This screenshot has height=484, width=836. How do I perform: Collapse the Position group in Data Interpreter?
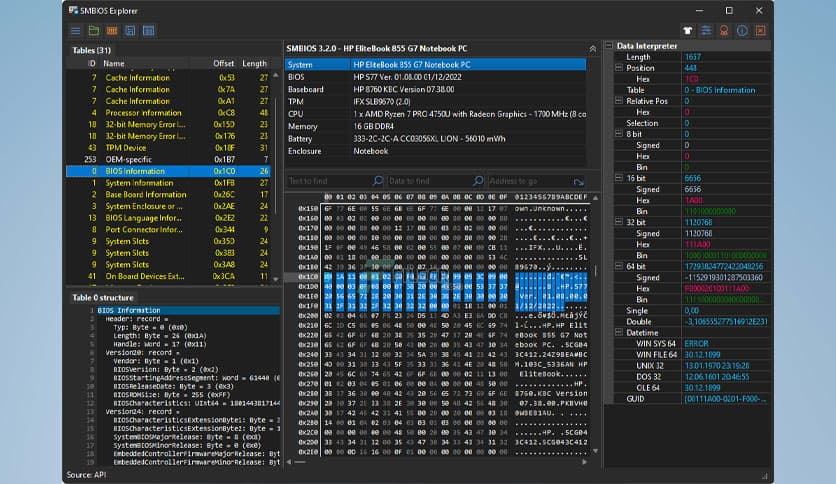point(619,68)
